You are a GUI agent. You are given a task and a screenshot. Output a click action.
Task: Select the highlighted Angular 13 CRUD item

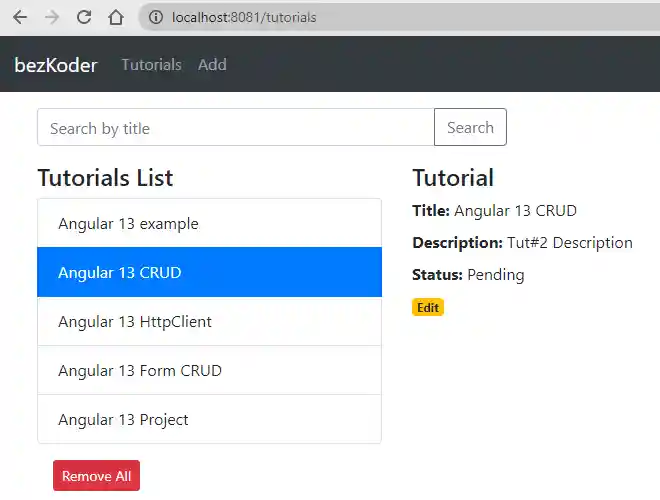pos(210,272)
